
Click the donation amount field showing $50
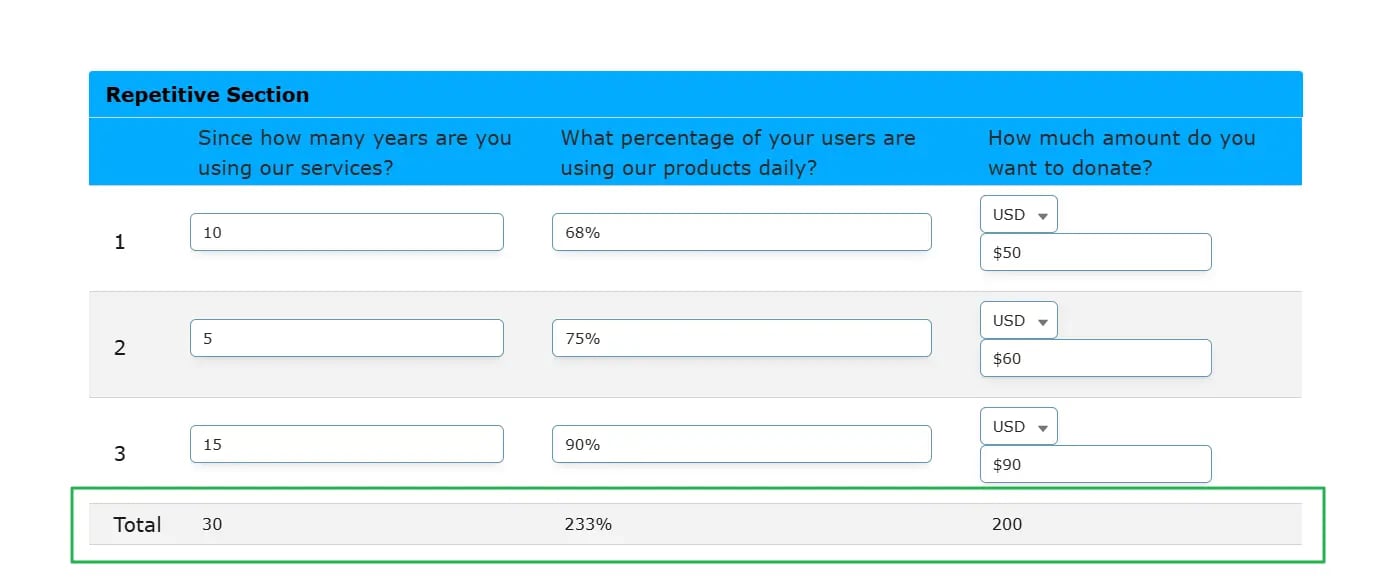coord(1095,252)
